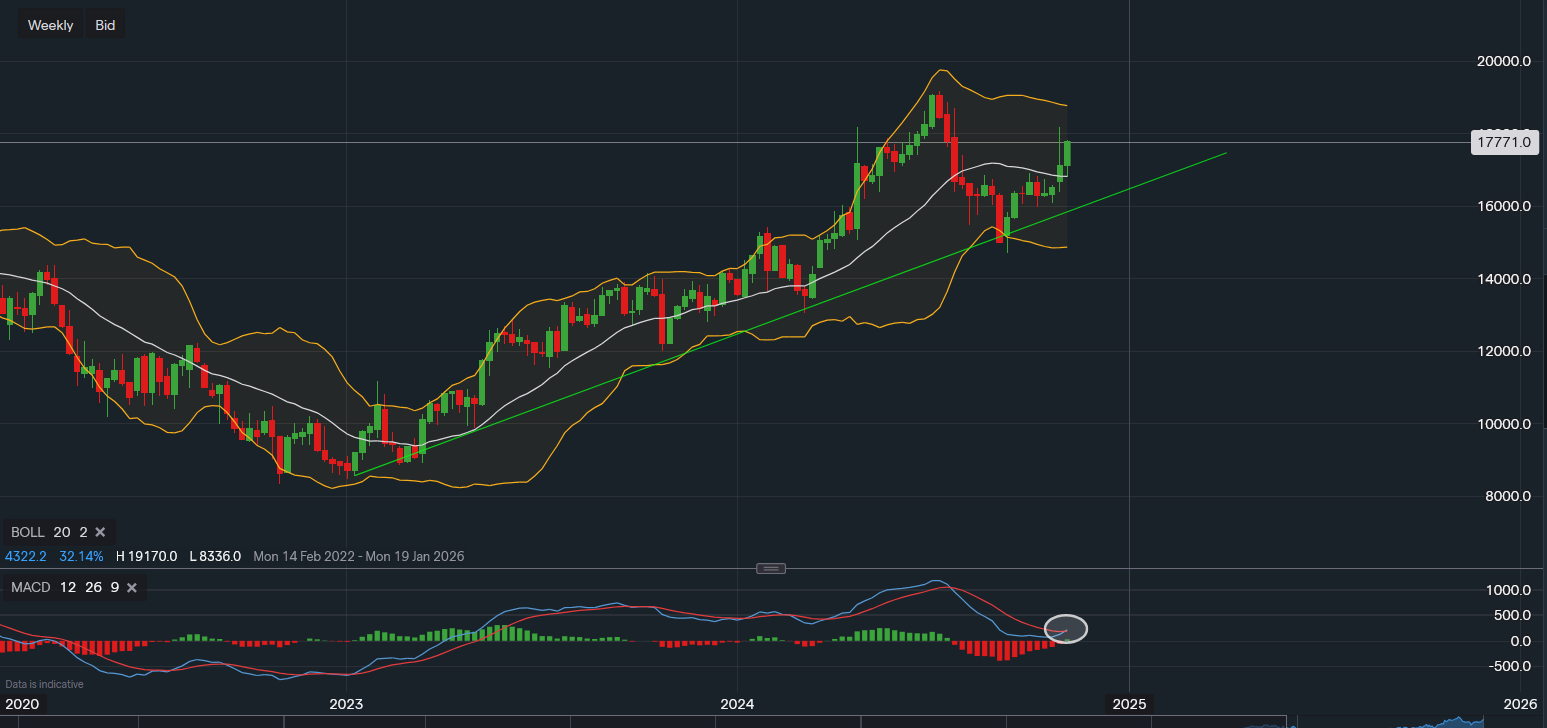Select the 2023 label on the timeline
Viewport: 1547px width, 728px height.
(x=345, y=704)
